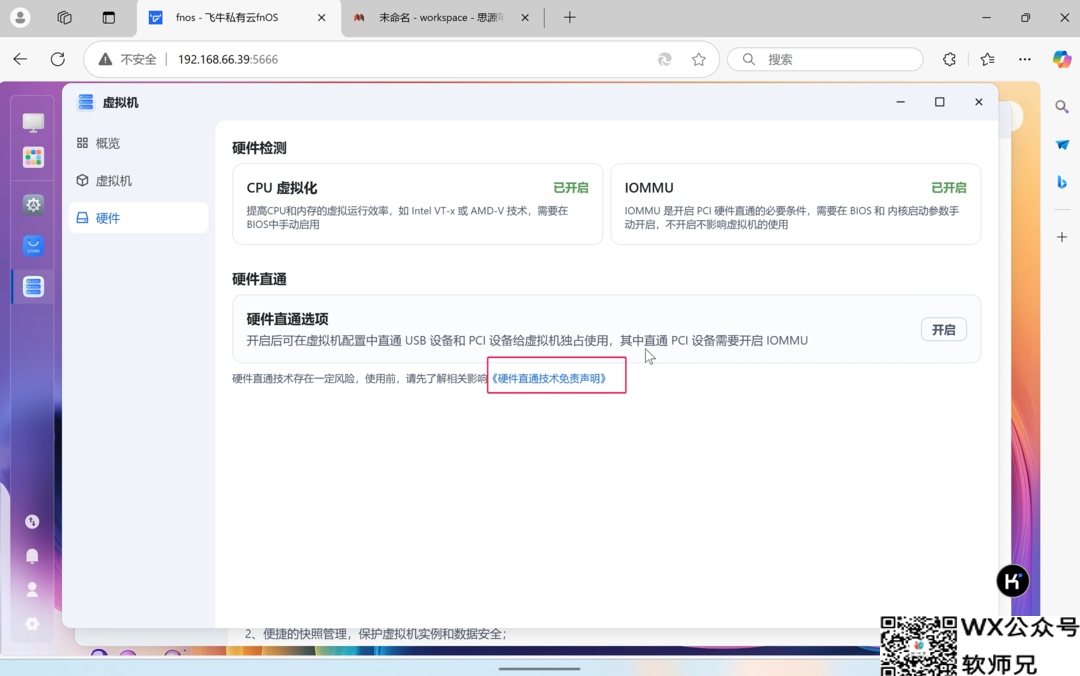
Task: Select 虚拟机 in the left sidebar
Action: pos(138,181)
